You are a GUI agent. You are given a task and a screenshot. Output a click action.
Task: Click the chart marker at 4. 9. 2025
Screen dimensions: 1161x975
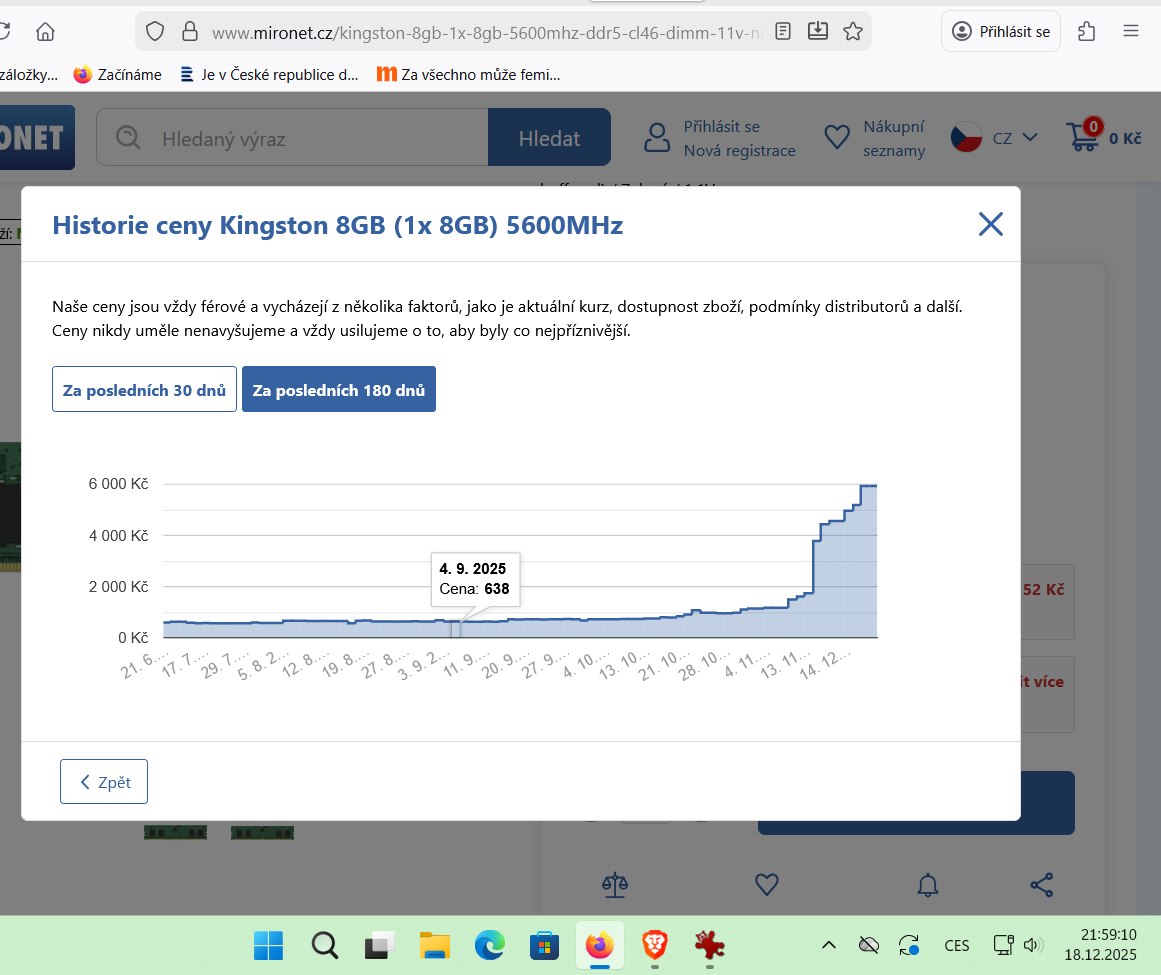(455, 628)
